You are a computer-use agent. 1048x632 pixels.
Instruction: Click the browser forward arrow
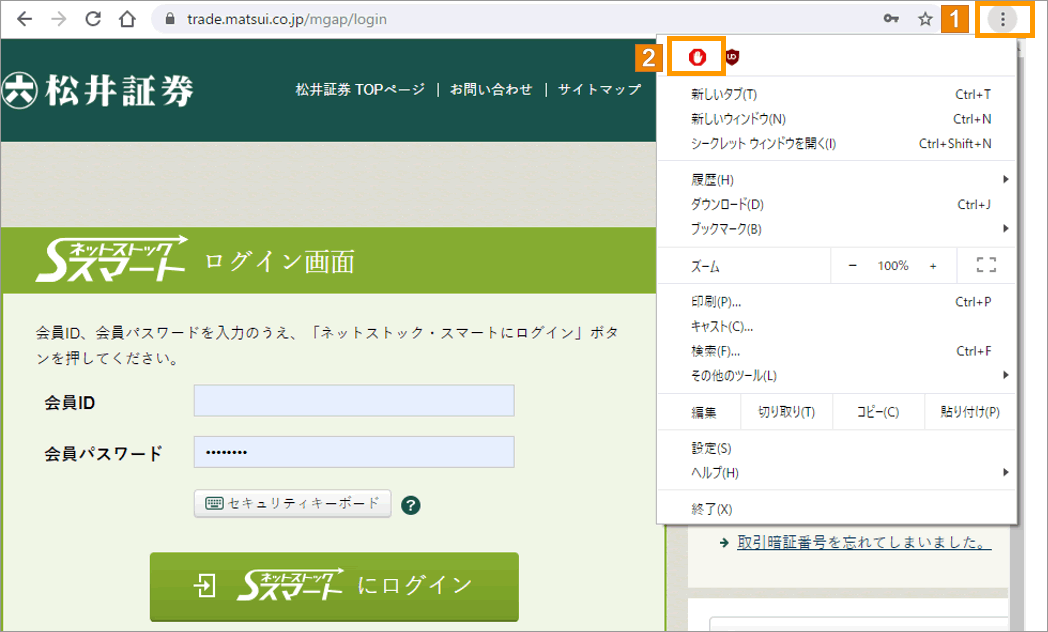click(59, 19)
